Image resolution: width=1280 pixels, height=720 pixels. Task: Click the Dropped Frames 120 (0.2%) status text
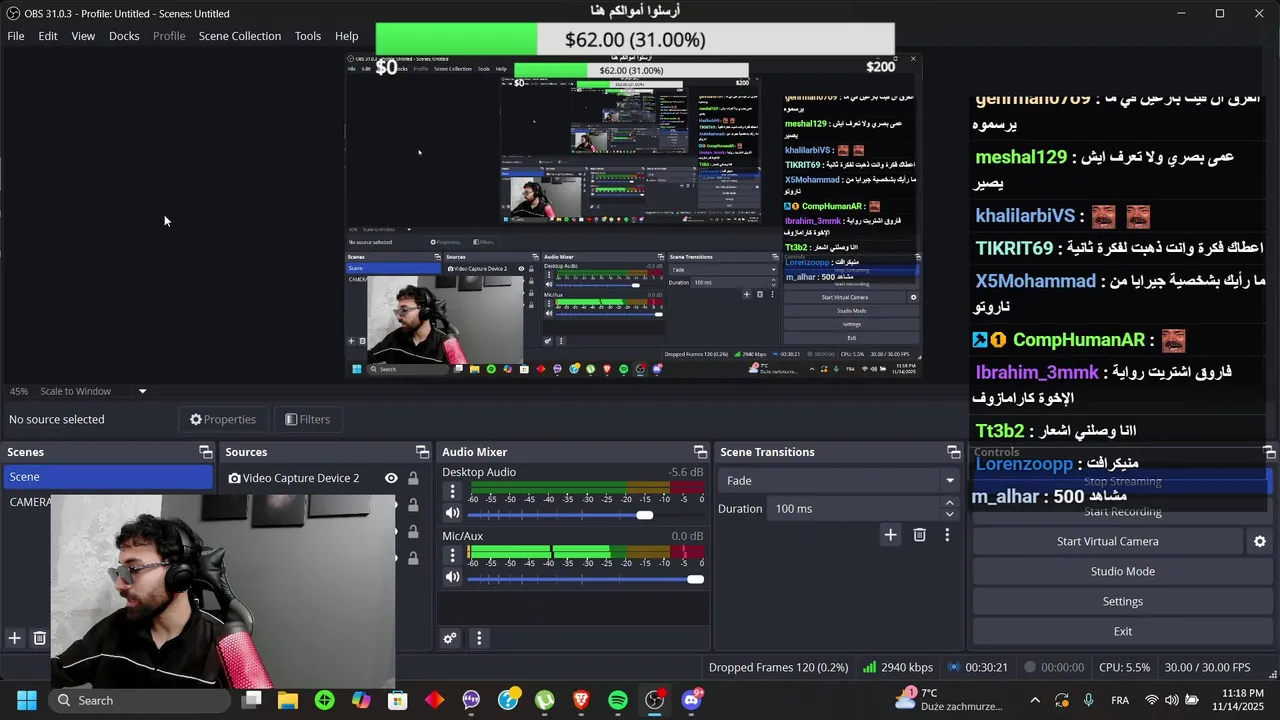pyautogui.click(x=778, y=667)
